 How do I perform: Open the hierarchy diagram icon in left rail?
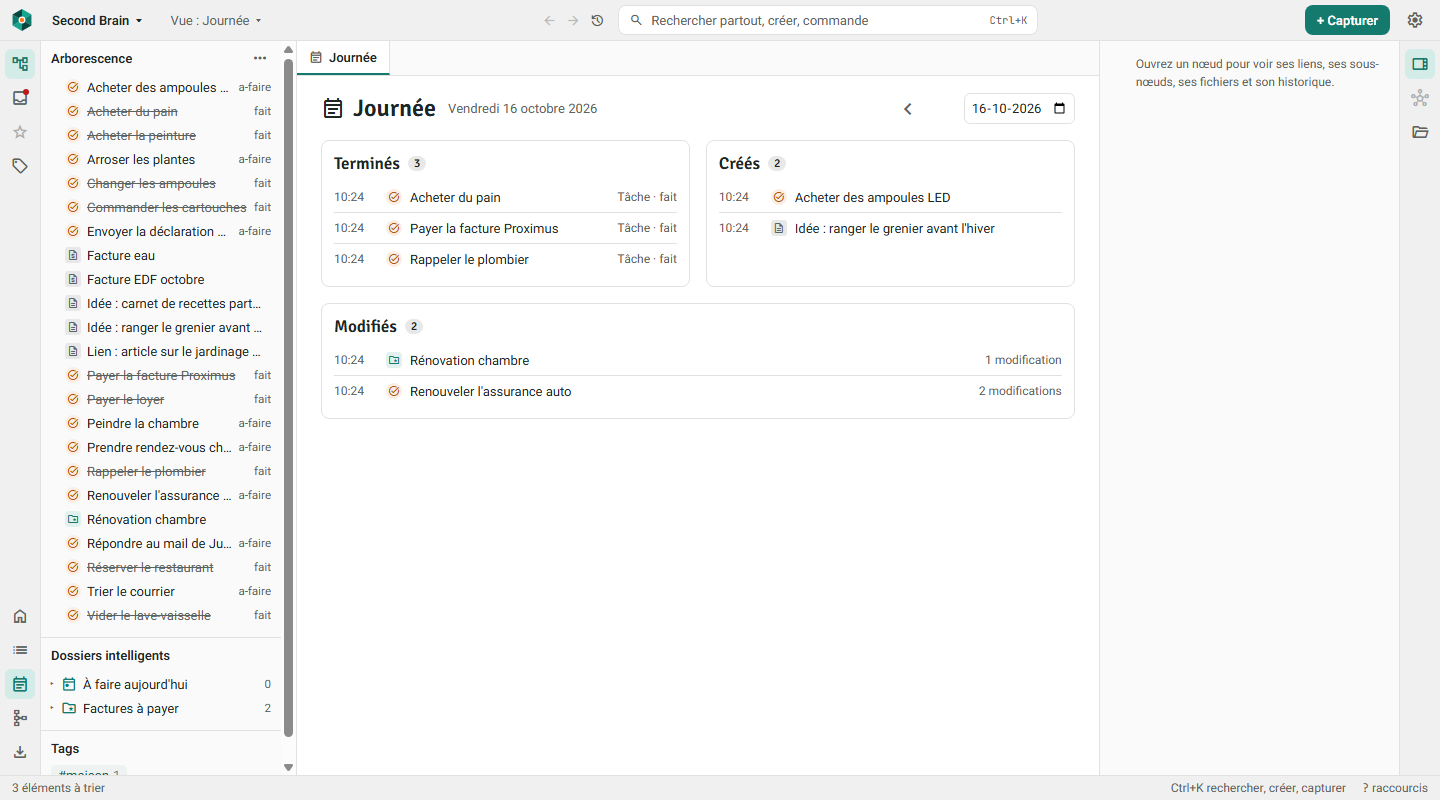click(x=20, y=718)
